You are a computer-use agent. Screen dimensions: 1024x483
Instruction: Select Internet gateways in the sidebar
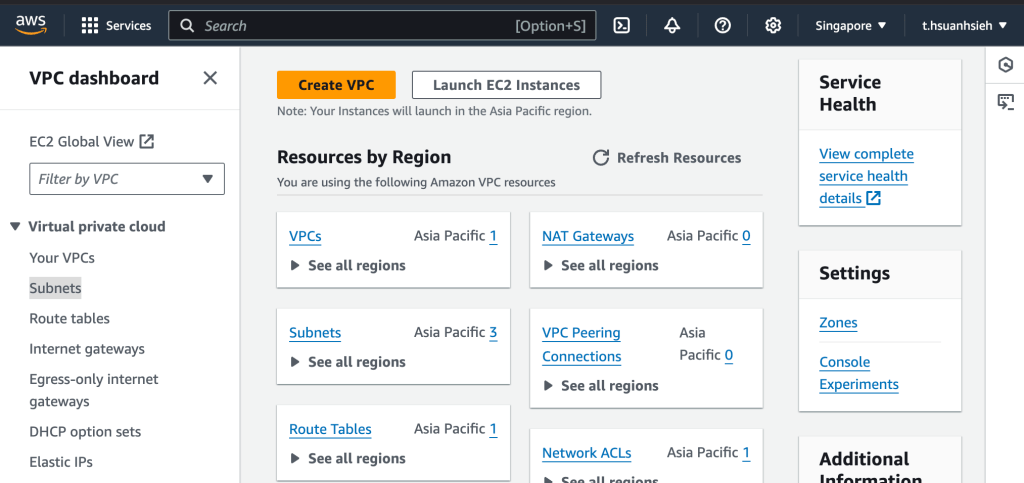tap(87, 349)
